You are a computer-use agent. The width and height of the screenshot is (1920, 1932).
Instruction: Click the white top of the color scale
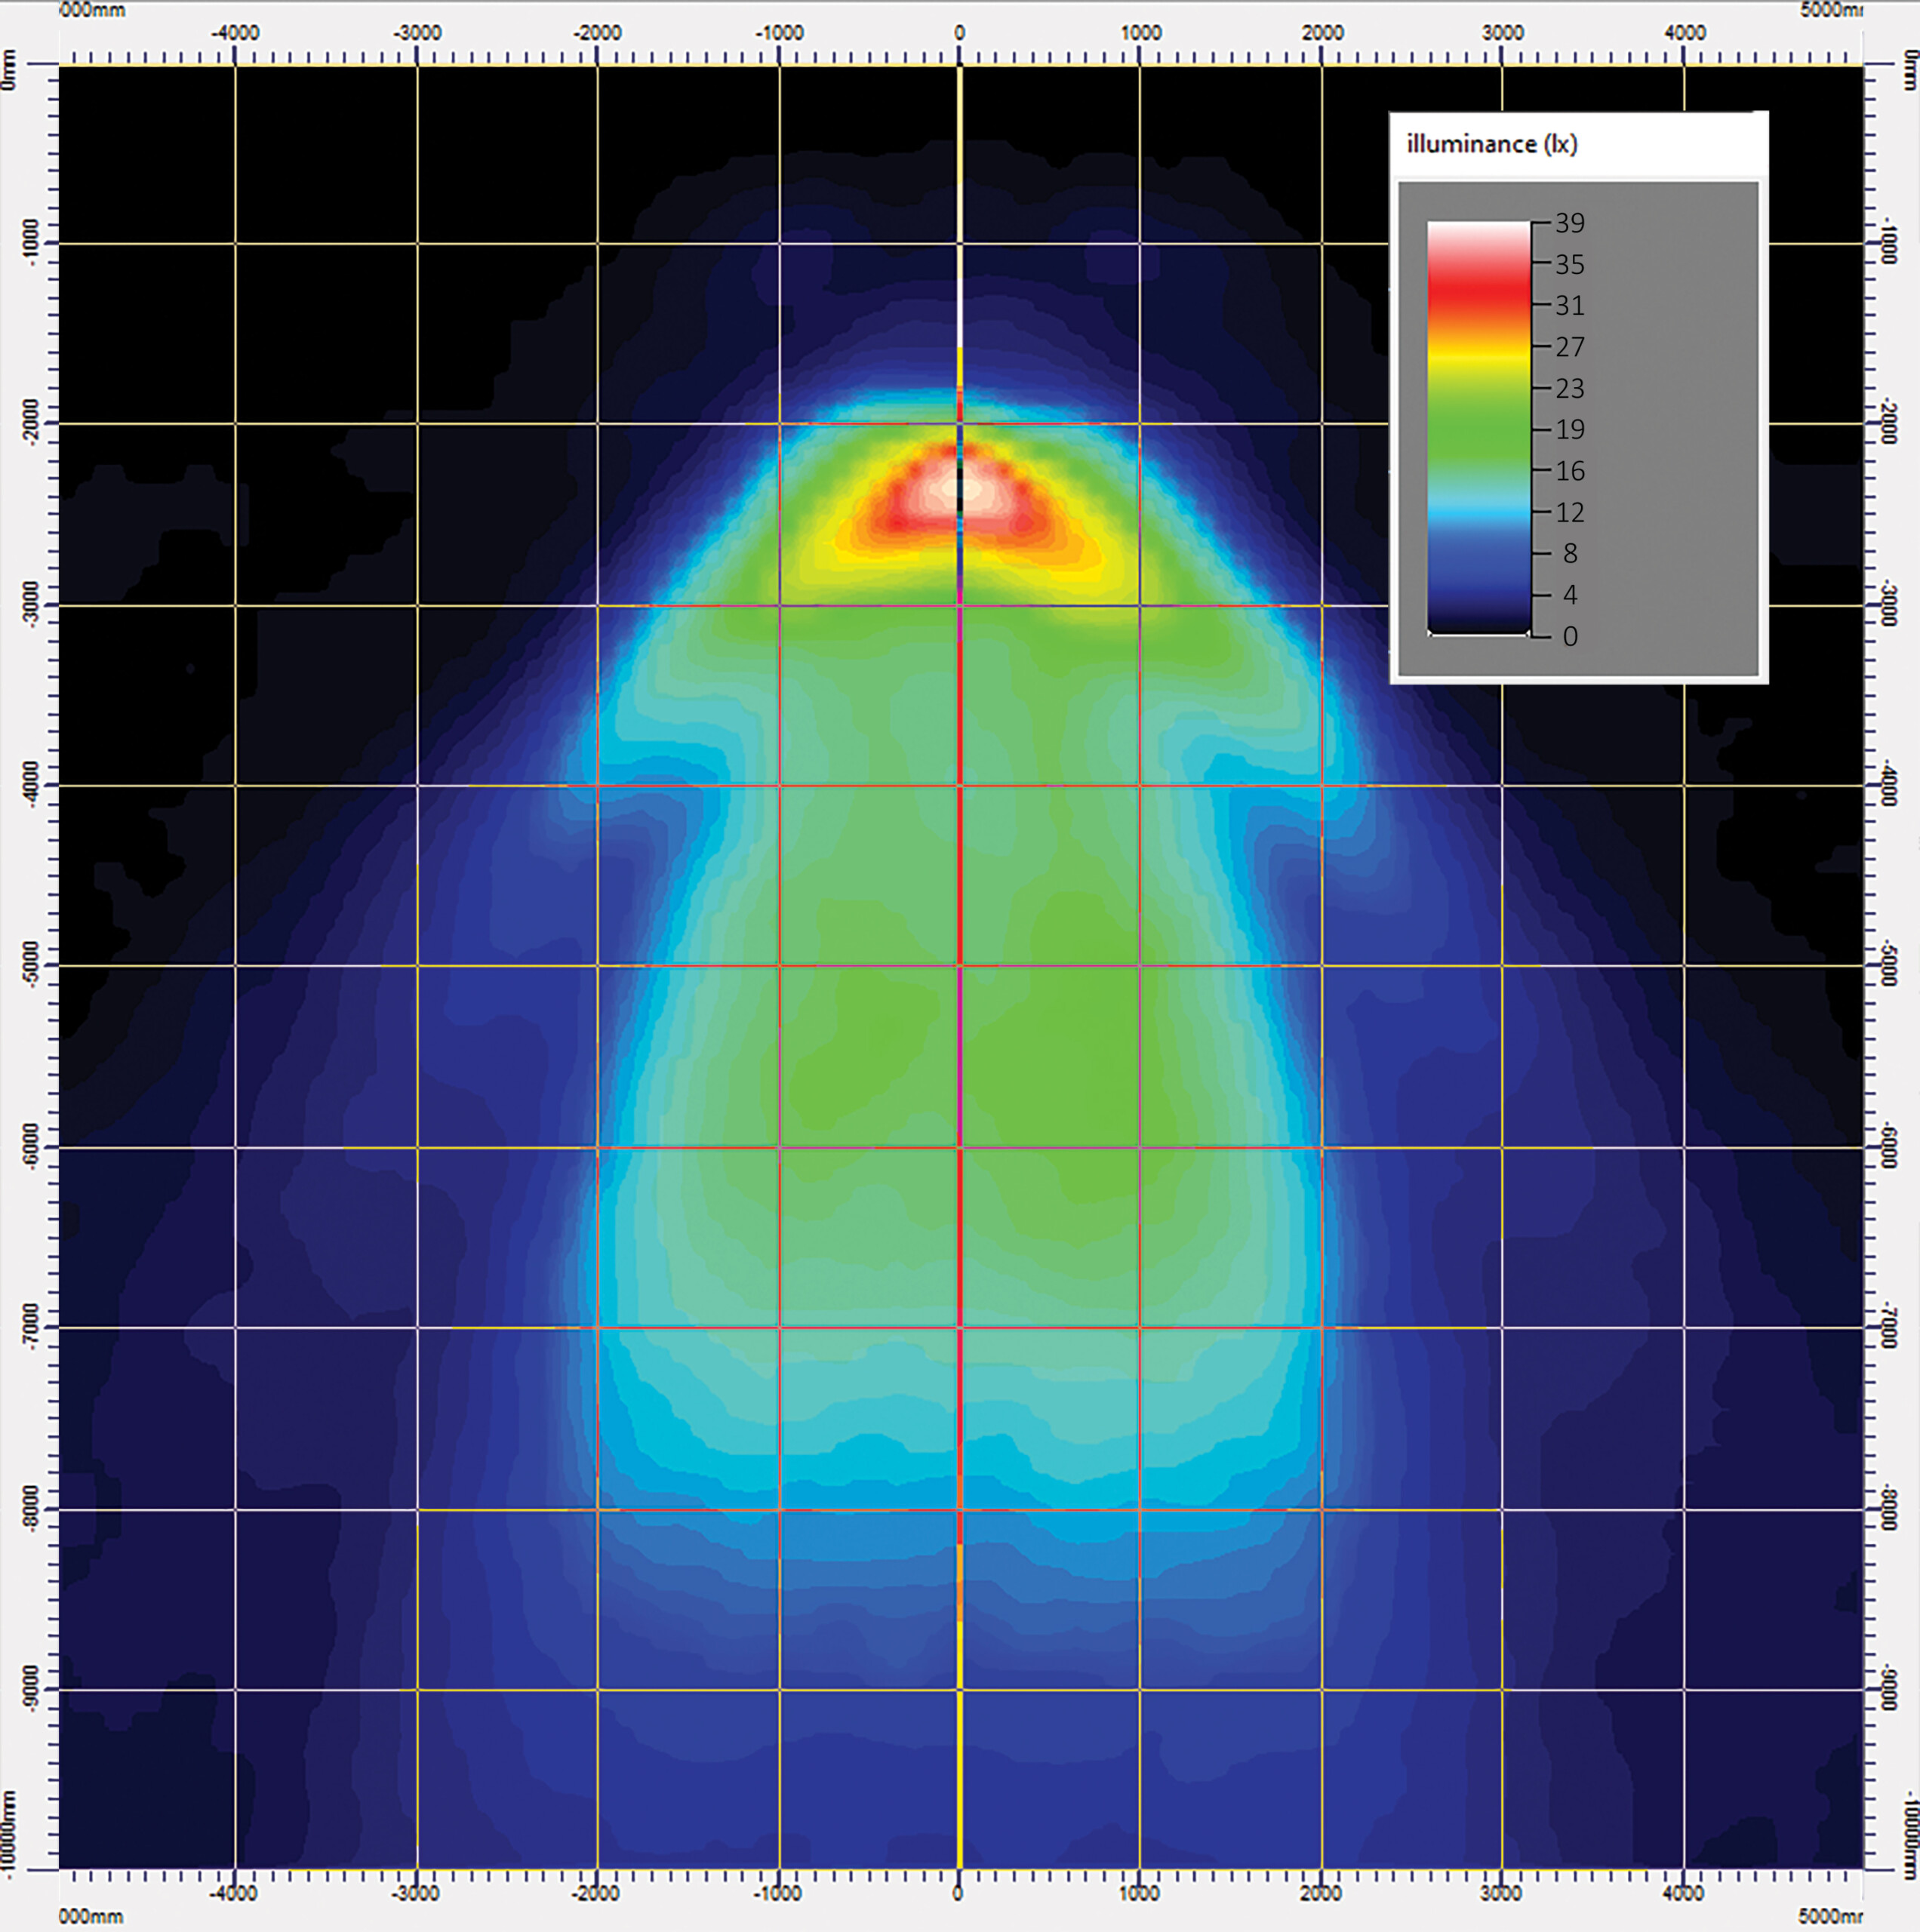1478,232
